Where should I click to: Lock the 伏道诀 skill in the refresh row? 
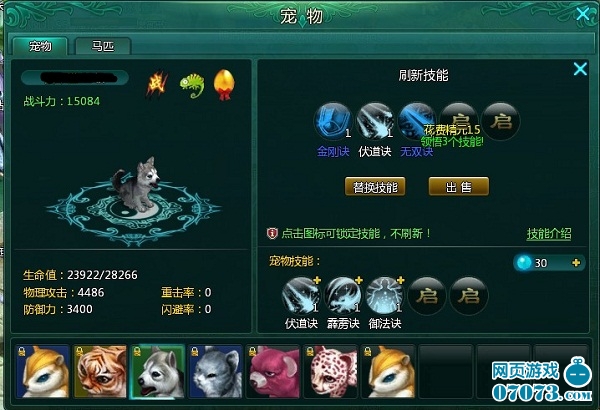pyautogui.click(x=375, y=121)
